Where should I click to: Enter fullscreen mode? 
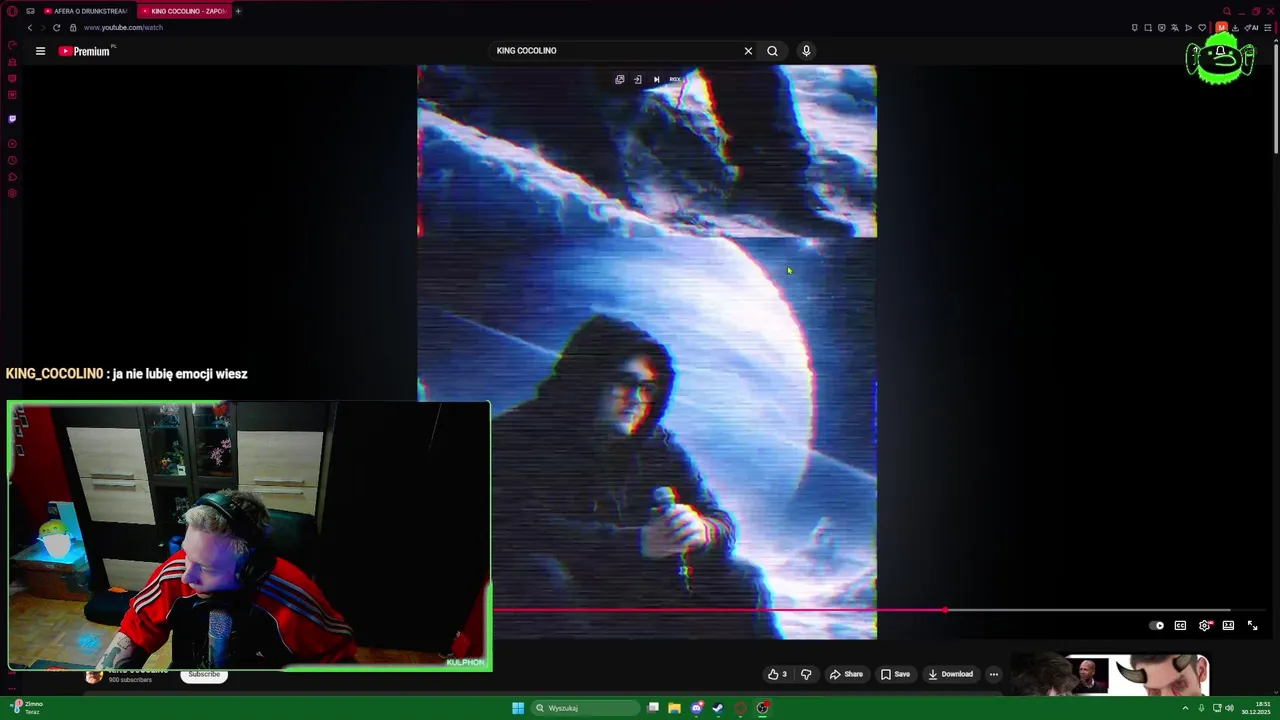pyautogui.click(x=1252, y=626)
